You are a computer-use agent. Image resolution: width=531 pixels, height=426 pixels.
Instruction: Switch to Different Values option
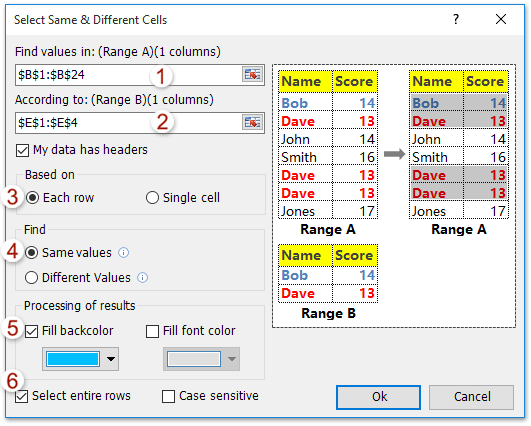31,278
